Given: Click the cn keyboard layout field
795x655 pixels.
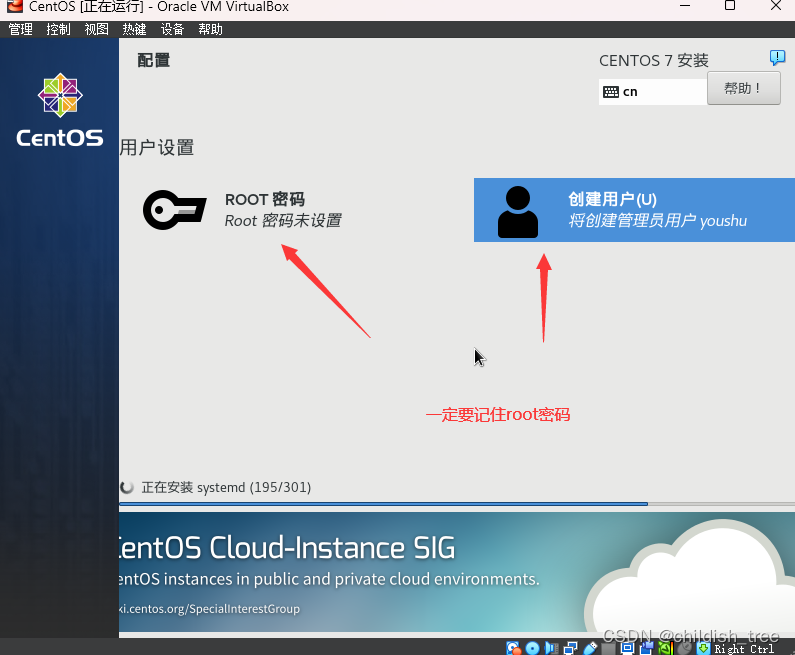Looking at the screenshot, I should point(653,92).
